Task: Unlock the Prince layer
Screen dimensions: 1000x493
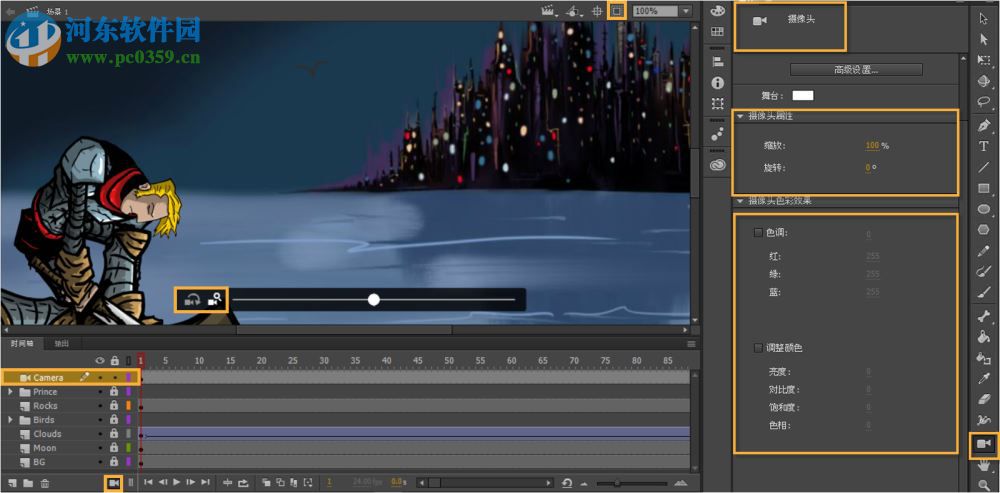Action: click(114, 392)
